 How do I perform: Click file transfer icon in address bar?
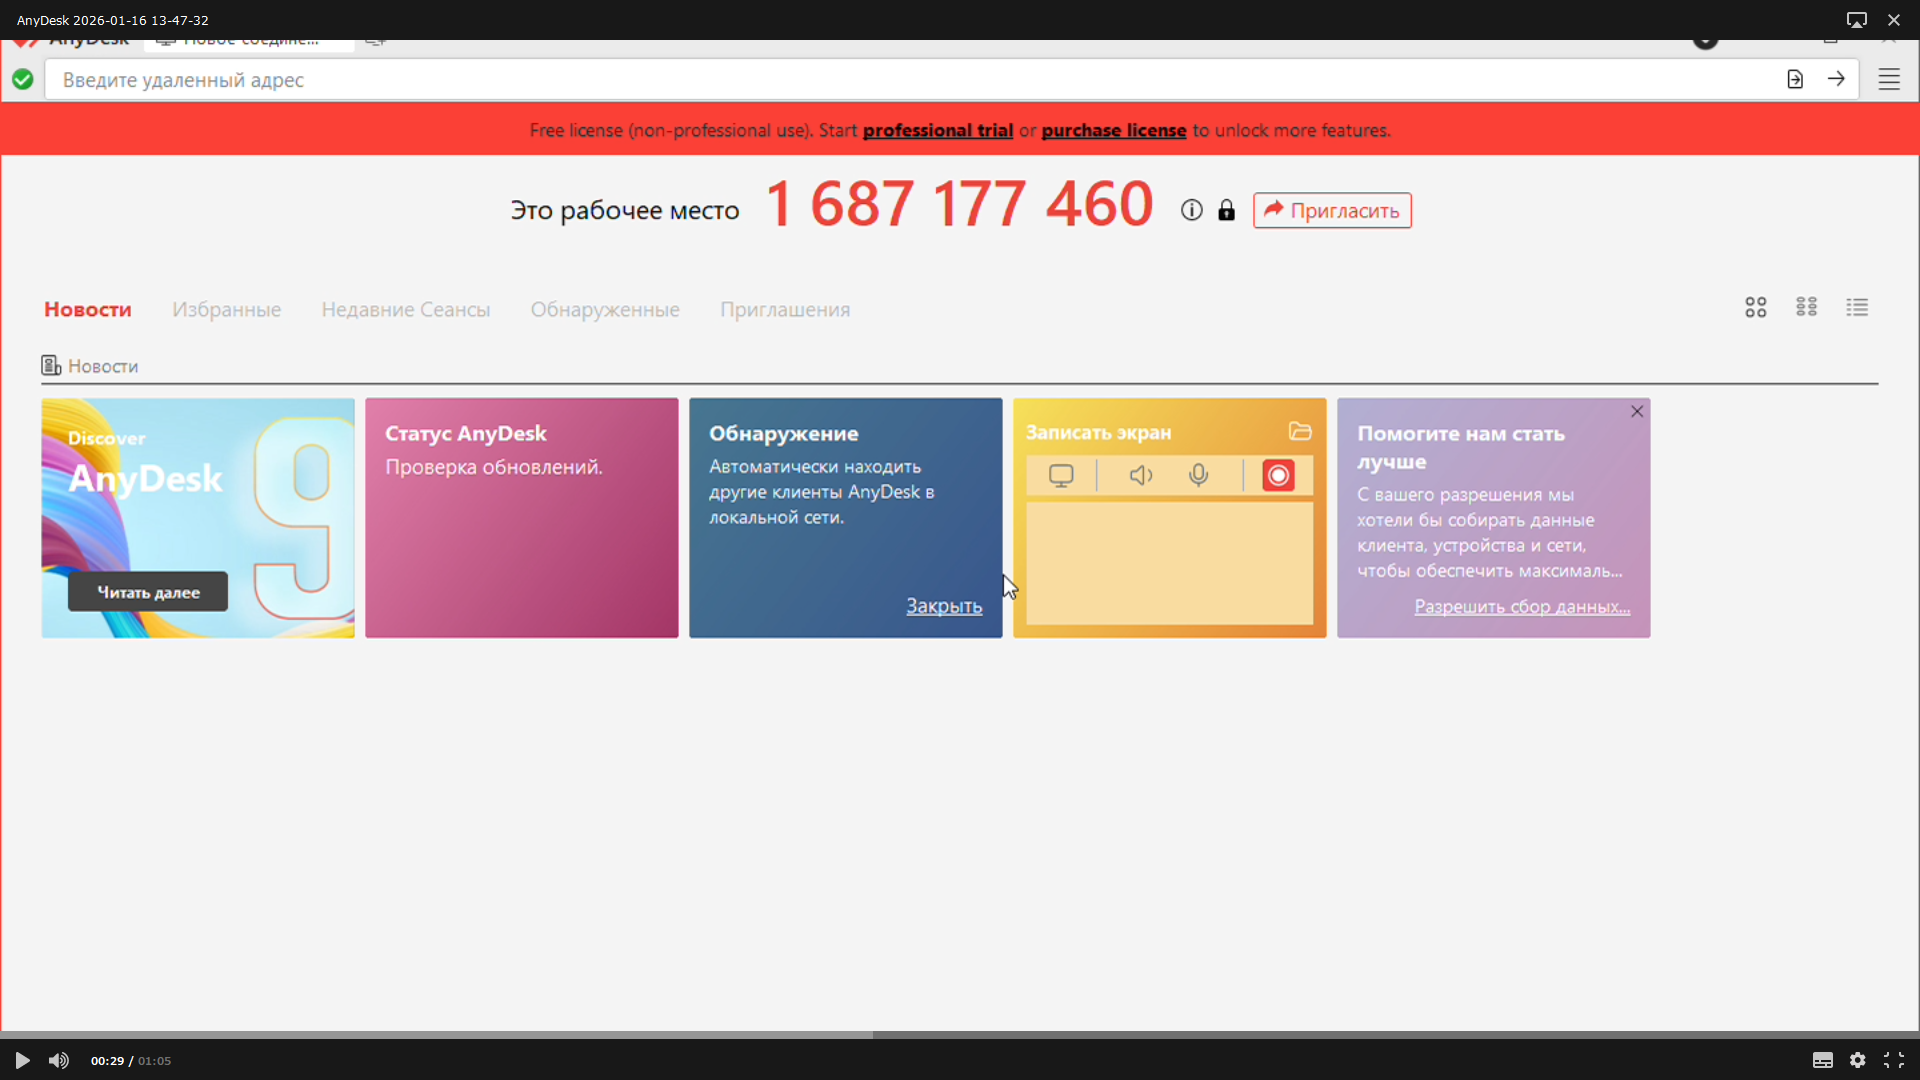pyautogui.click(x=1795, y=79)
